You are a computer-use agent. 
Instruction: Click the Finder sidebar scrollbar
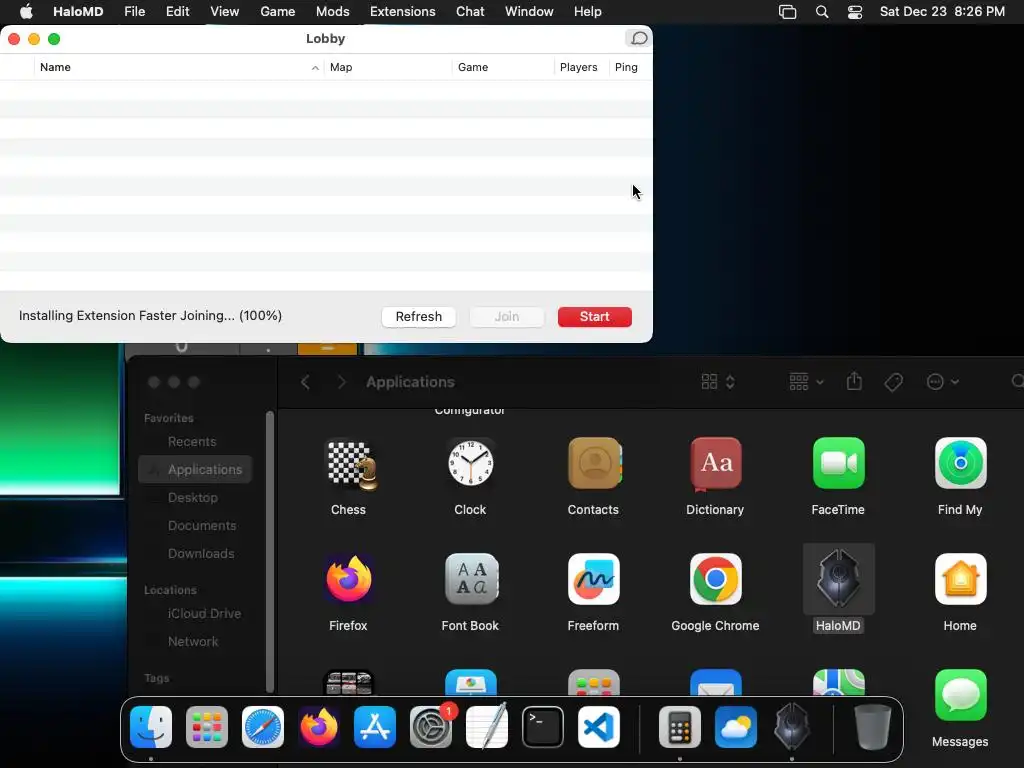point(270,552)
